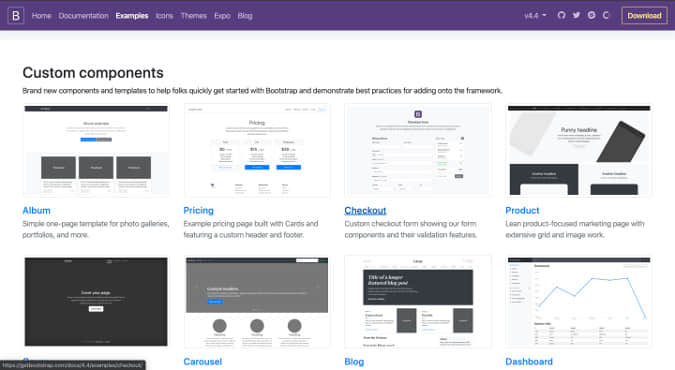The image size is (675, 370).
Task: Click the Carousel template thumbnail
Action: coord(257,302)
